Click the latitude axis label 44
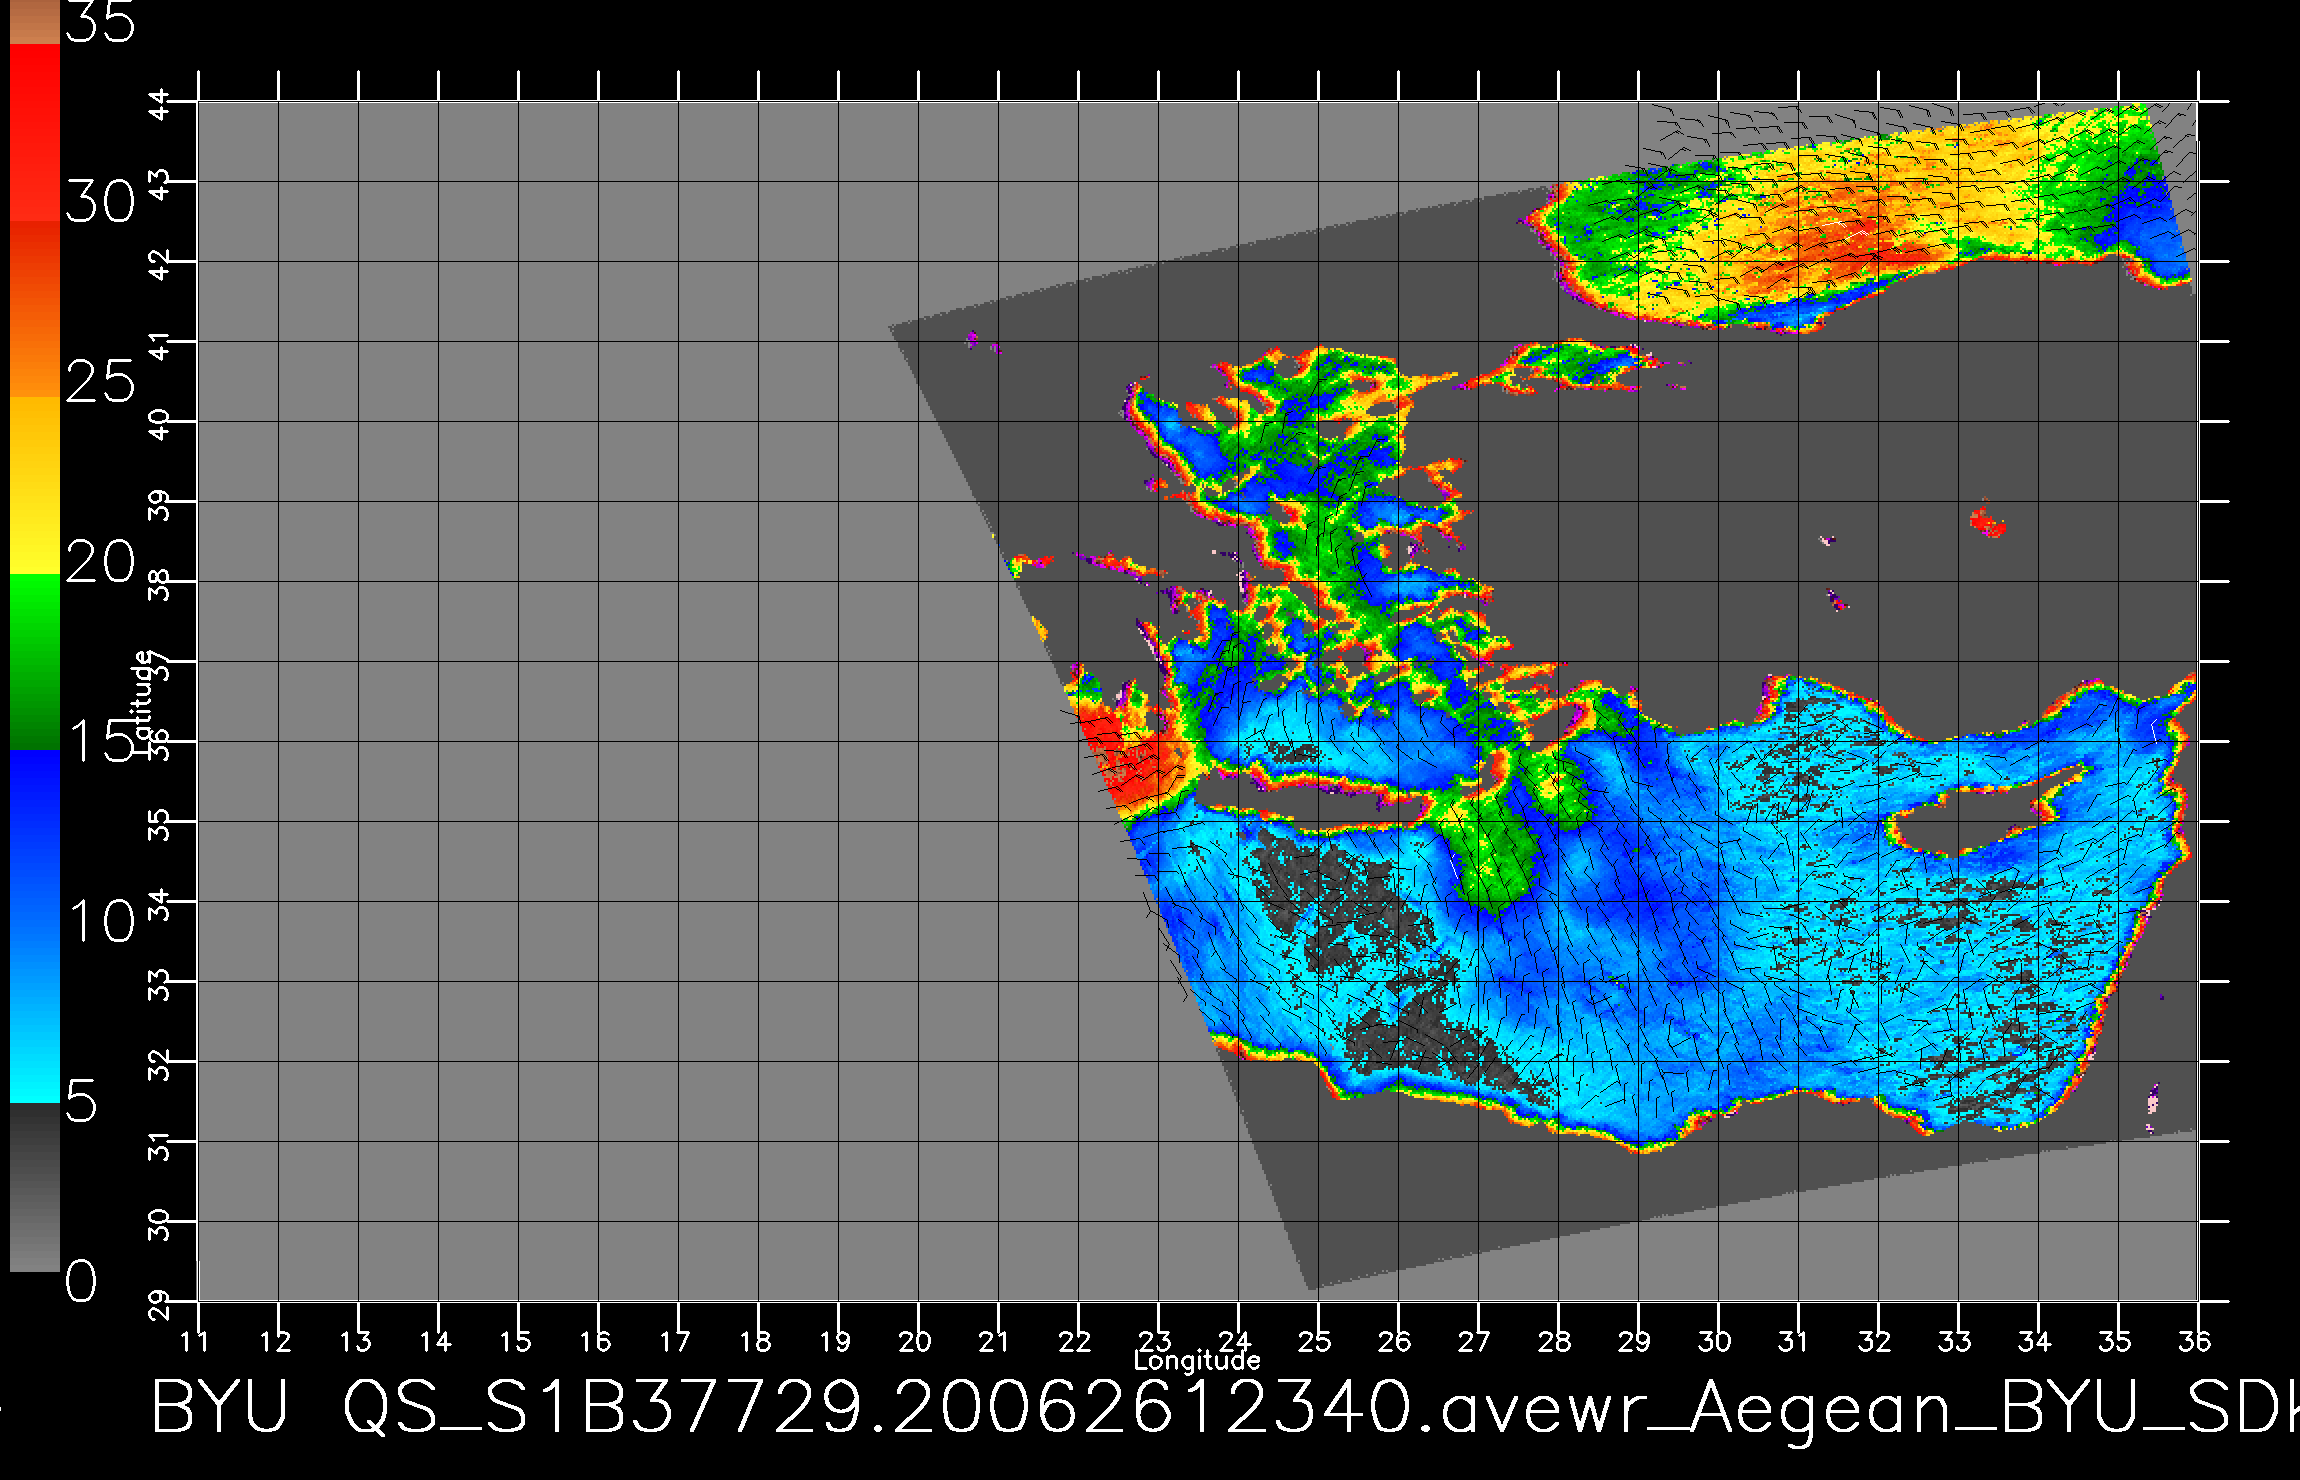Image resolution: width=2300 pixels, height=1480 pixels. click(161, 102)
